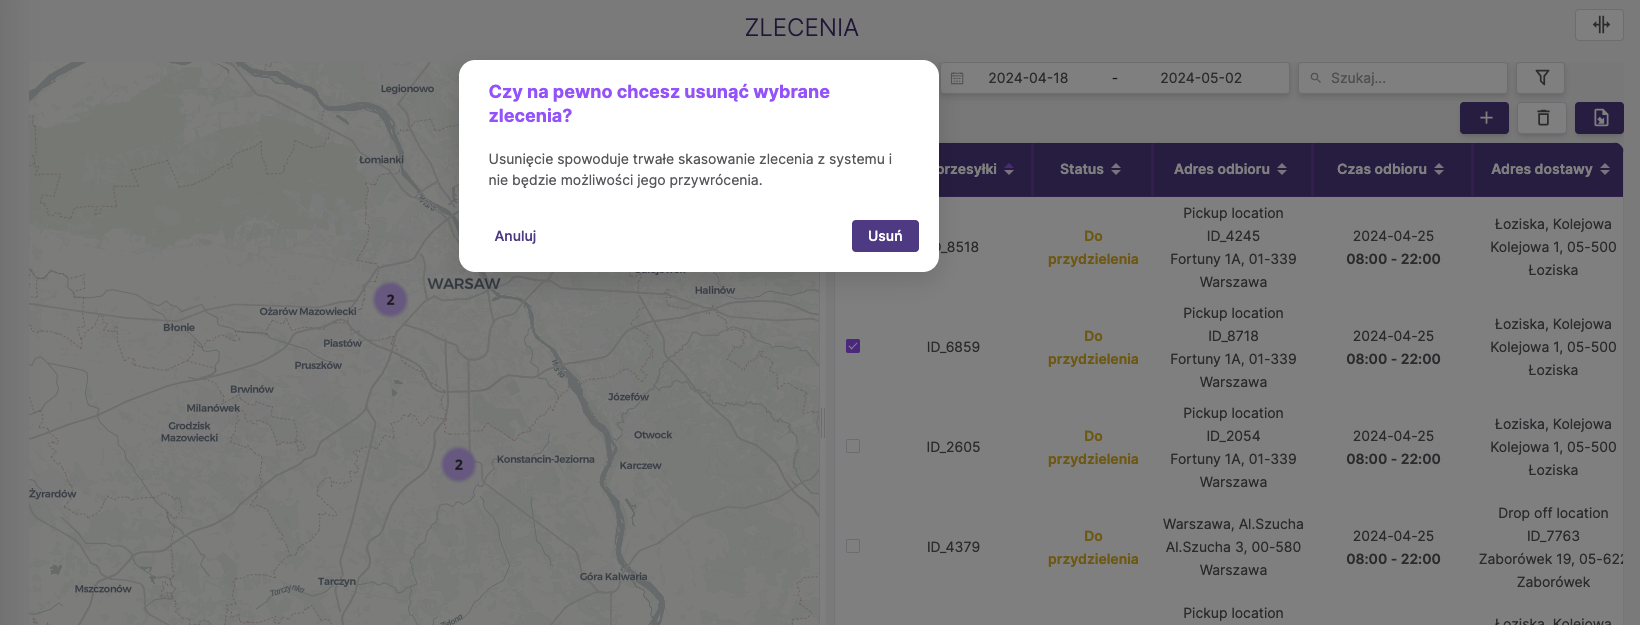
Task: Click the Adres dostawy column header
Action: click(x=1541, y=169)
